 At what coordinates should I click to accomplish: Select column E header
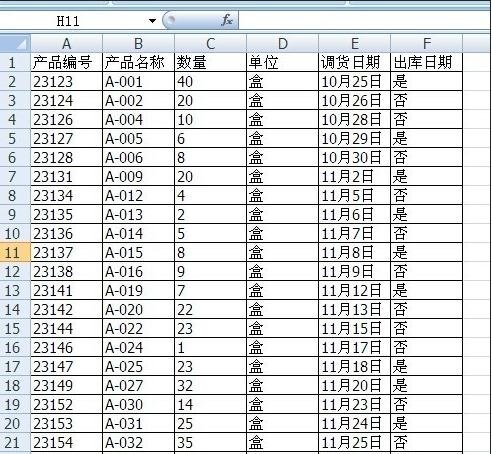point(355,44)
